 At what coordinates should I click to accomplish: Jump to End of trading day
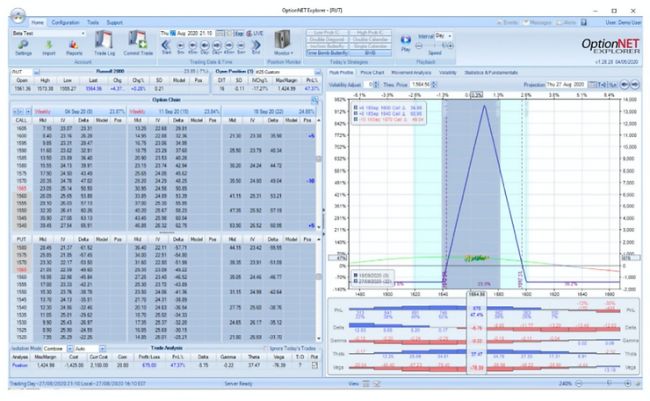258,46
